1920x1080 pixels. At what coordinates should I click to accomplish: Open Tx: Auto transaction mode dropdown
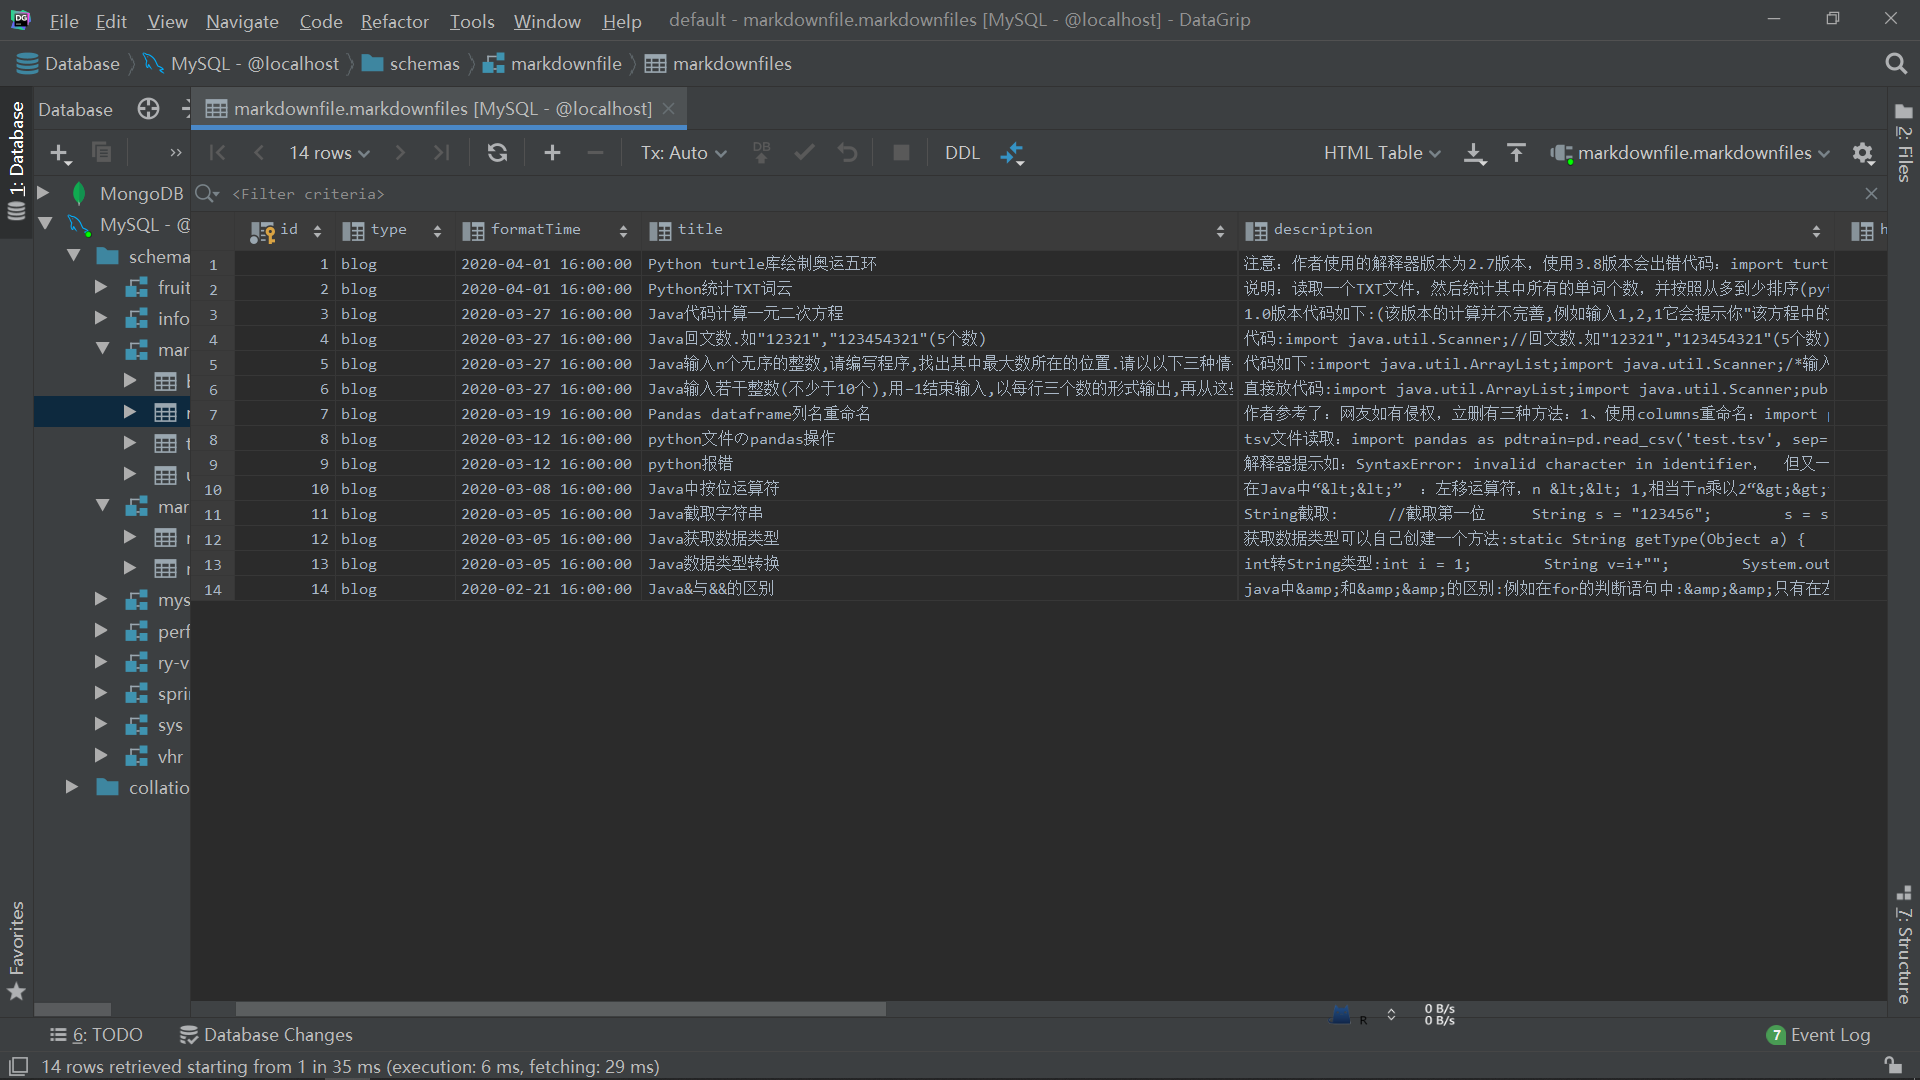point(684,152)
